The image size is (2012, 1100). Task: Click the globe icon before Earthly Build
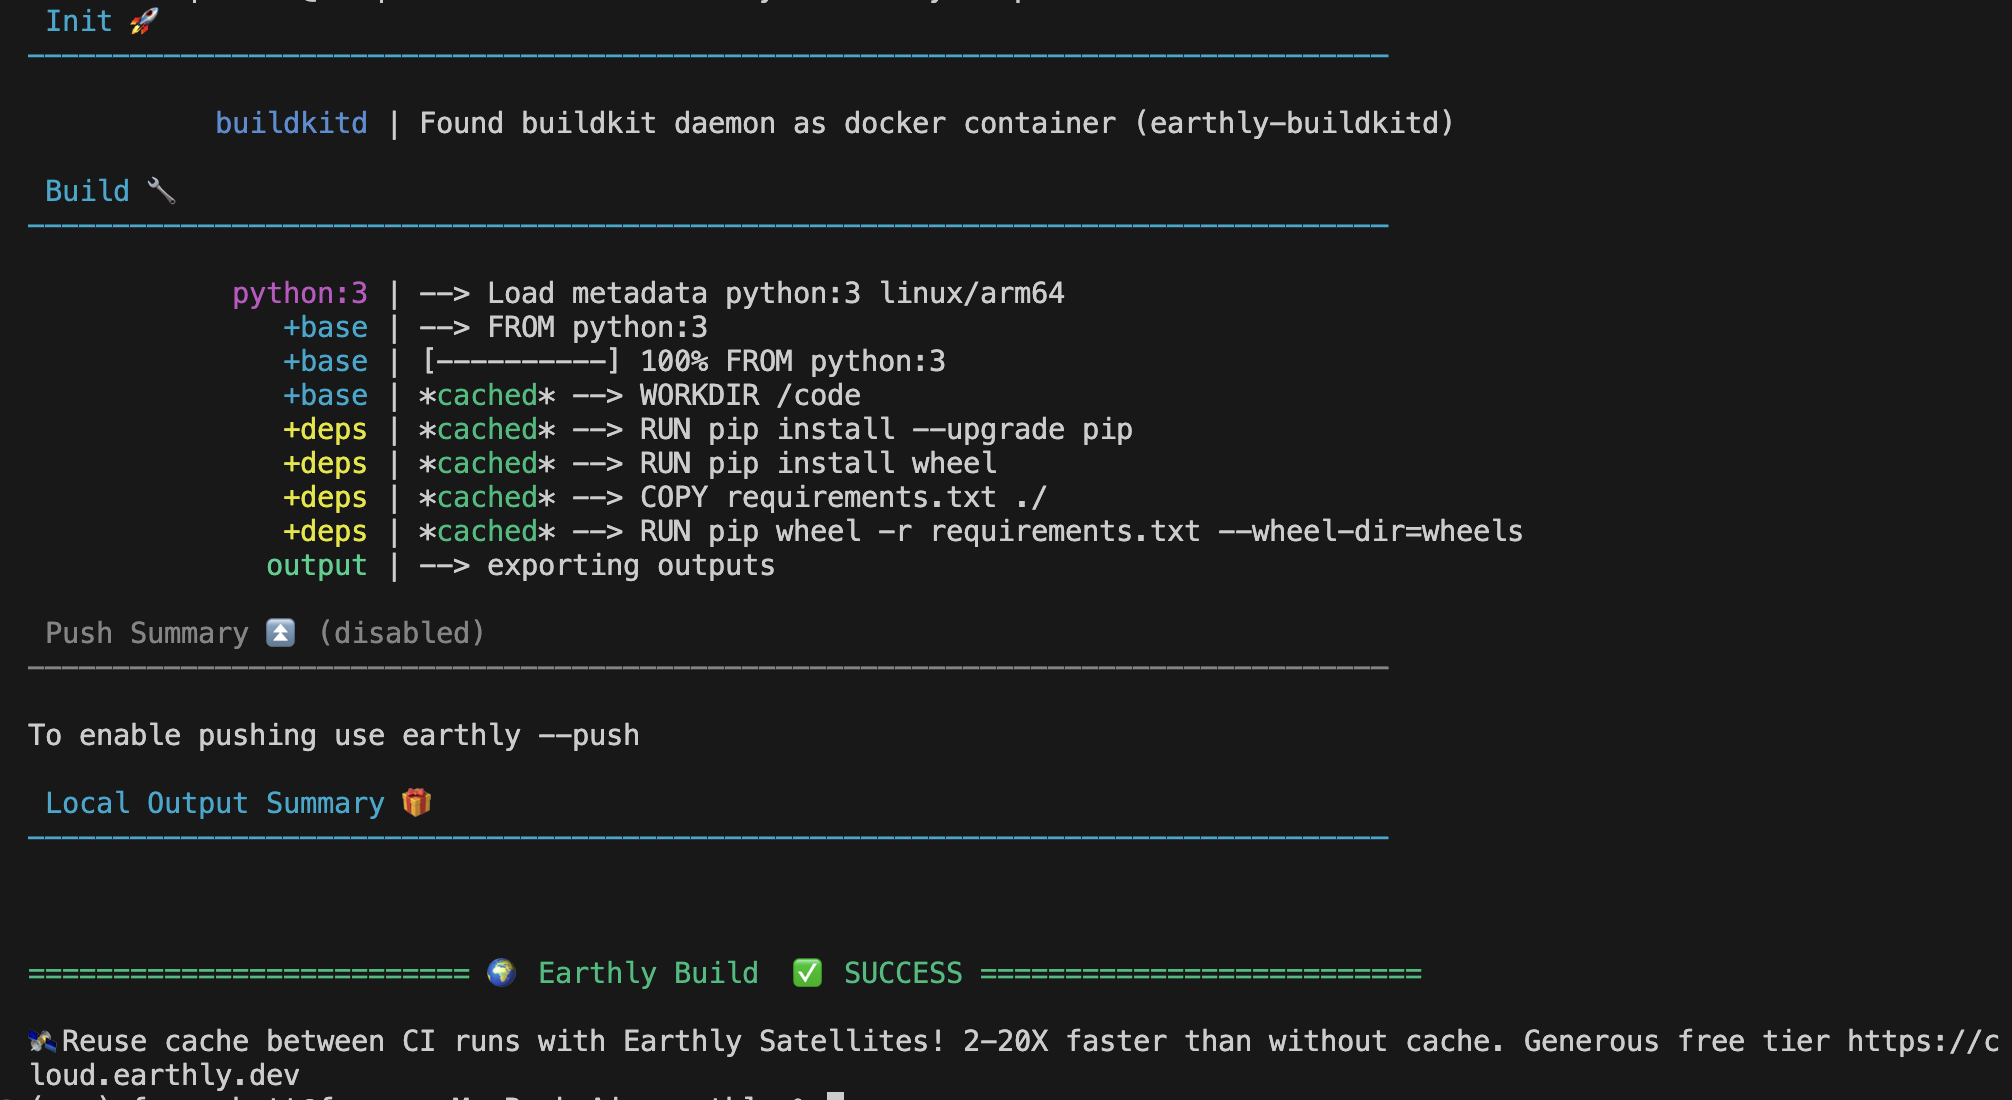pyautogui.click(x=501, y=972)
